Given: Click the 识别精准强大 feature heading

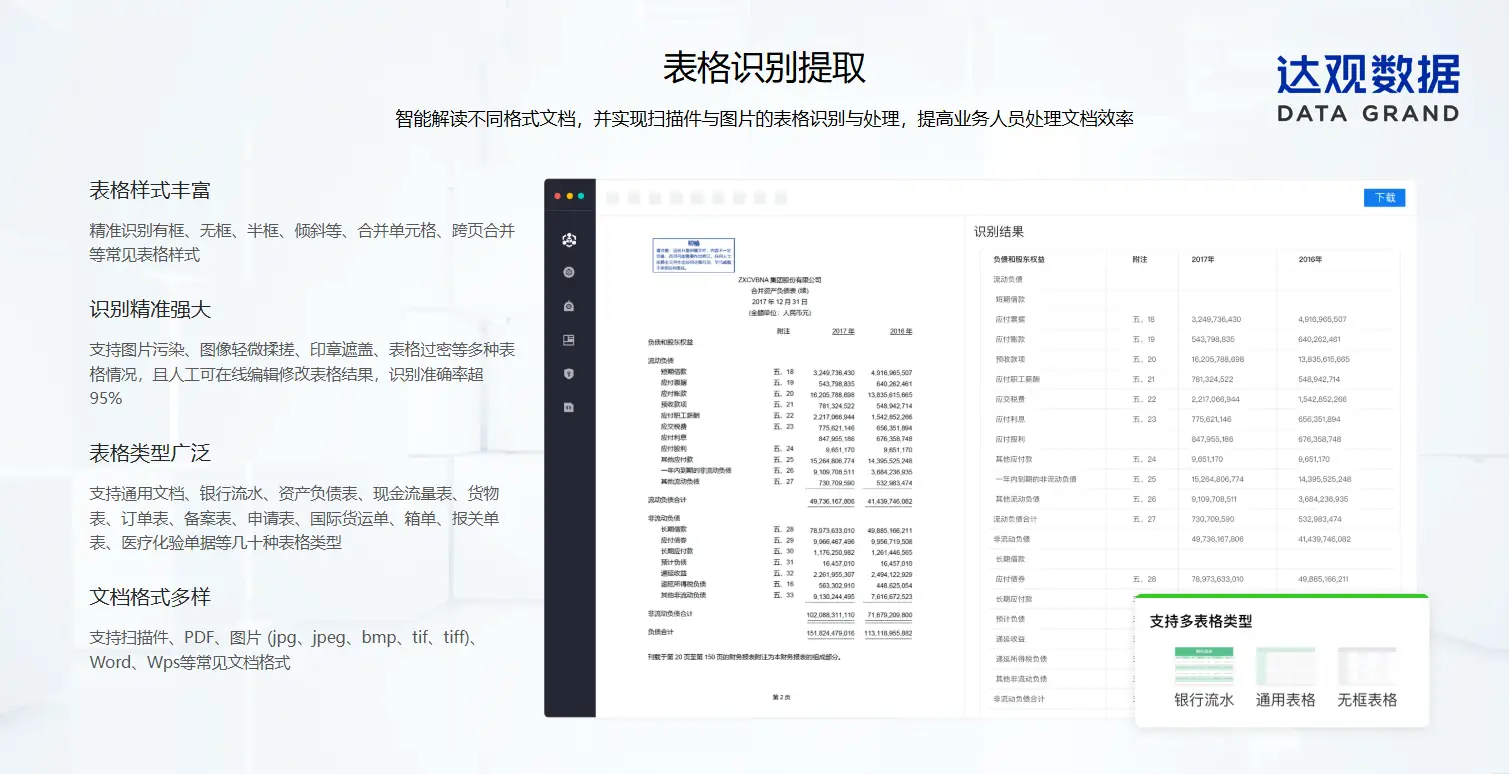Looking at the screenshot, I should (150, 309).
